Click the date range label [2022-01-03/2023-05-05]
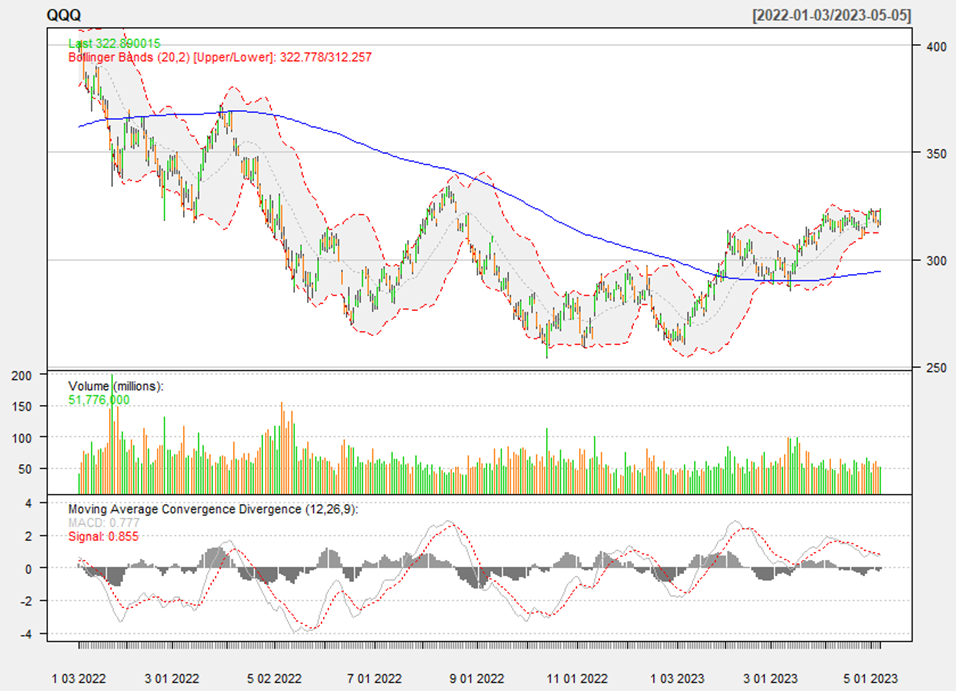 [832, 15]
